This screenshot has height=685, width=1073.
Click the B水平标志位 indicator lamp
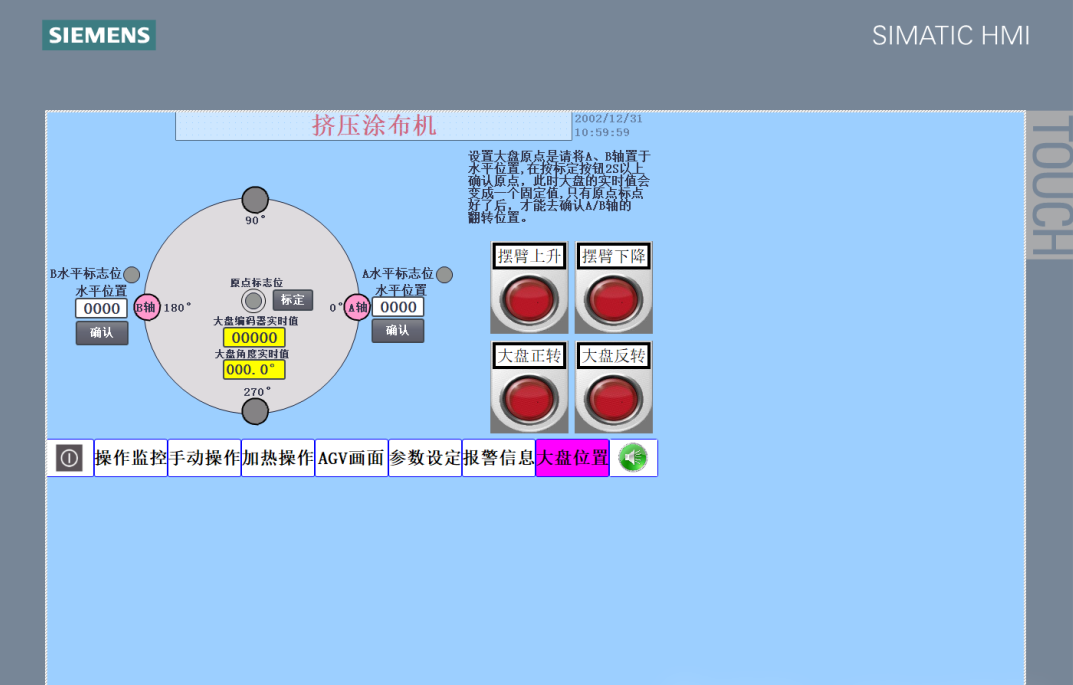pos(132,275)
